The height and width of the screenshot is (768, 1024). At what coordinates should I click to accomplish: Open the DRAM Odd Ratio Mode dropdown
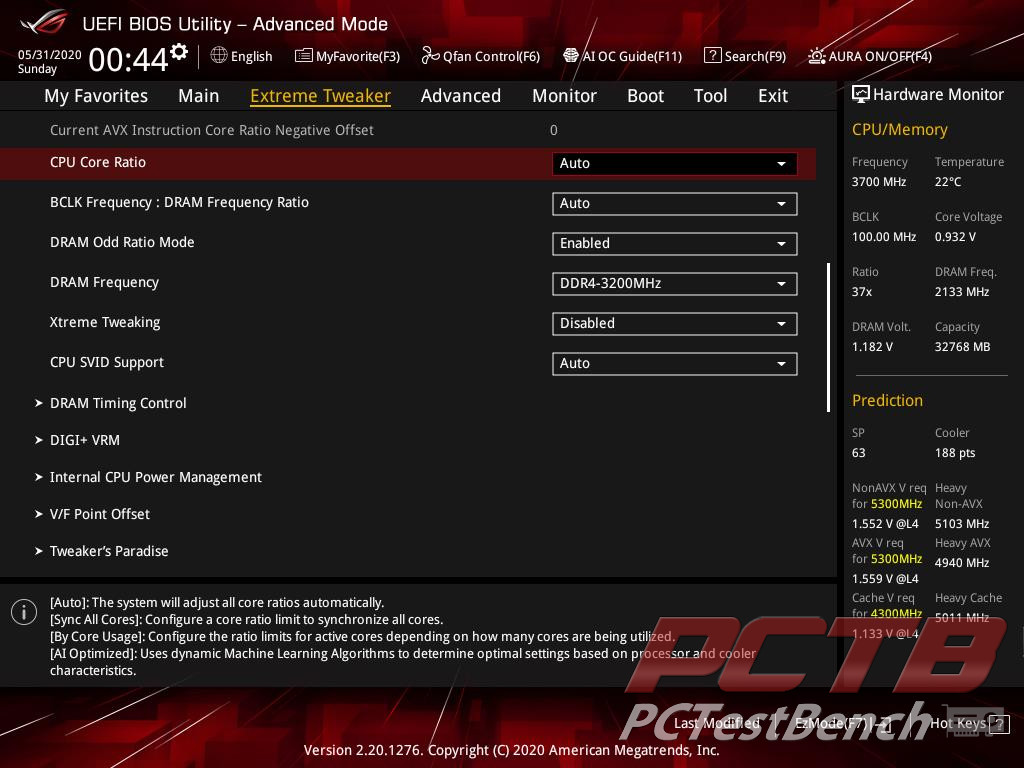click(675, 243)
